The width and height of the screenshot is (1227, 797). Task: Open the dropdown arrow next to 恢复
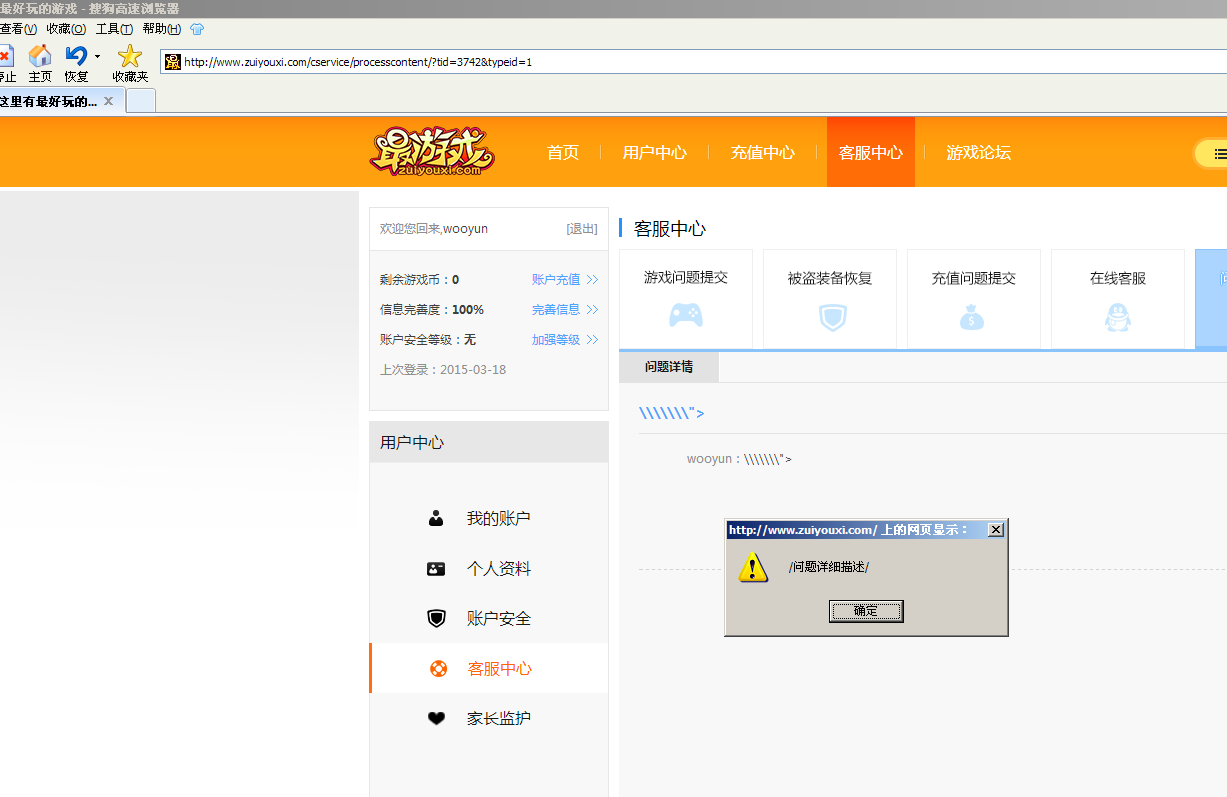coord(97,57)
